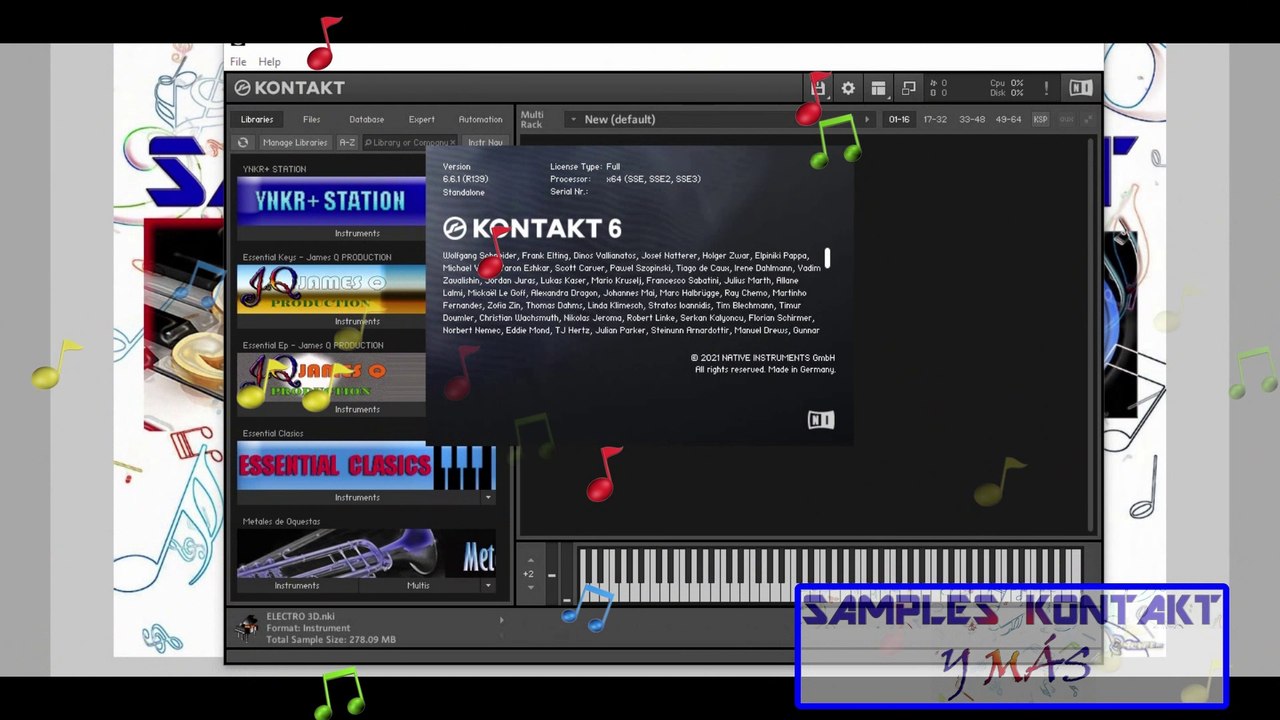
Task: Collapse the rack header arrows icon
Action: (x=1088, y=119)
